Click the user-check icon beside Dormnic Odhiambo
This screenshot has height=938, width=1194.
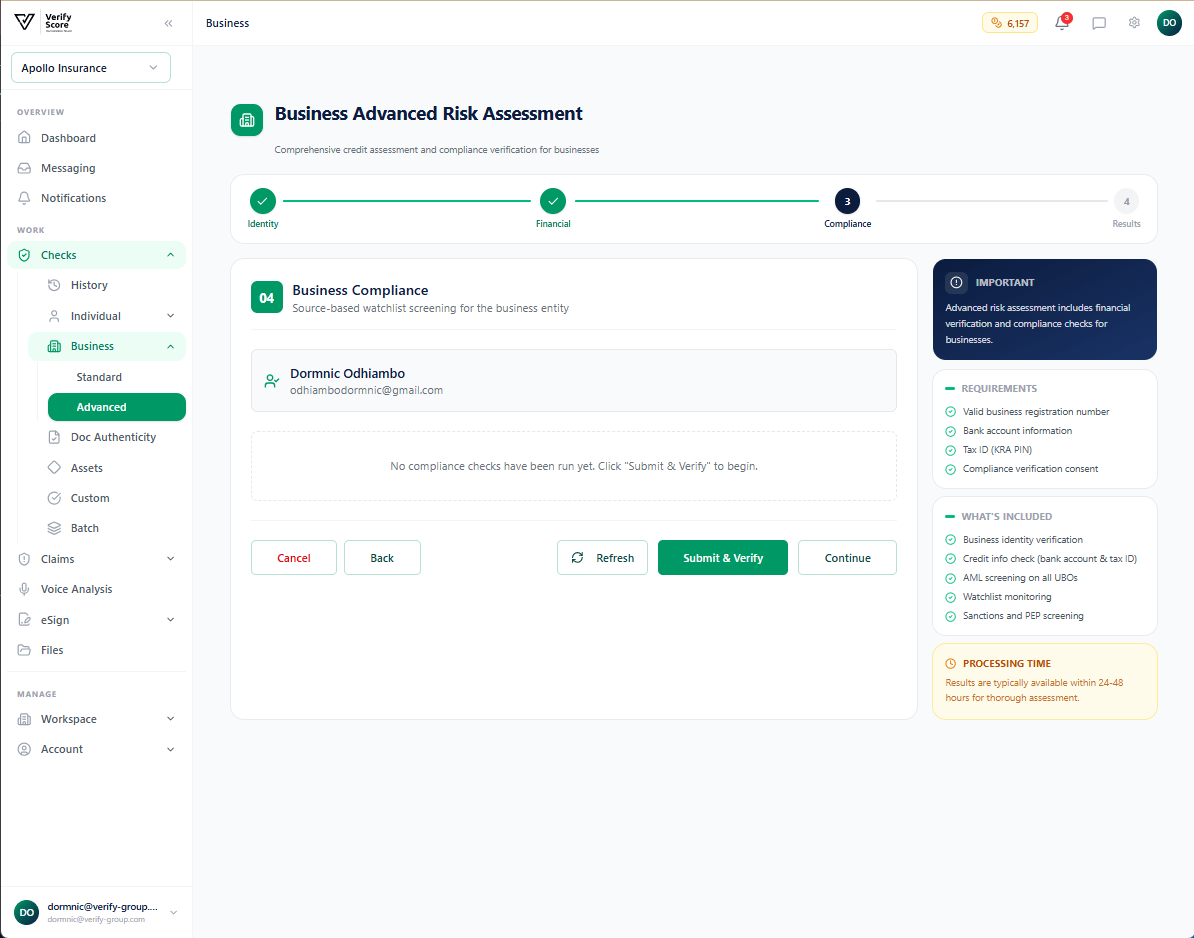(x=271, y=381)
